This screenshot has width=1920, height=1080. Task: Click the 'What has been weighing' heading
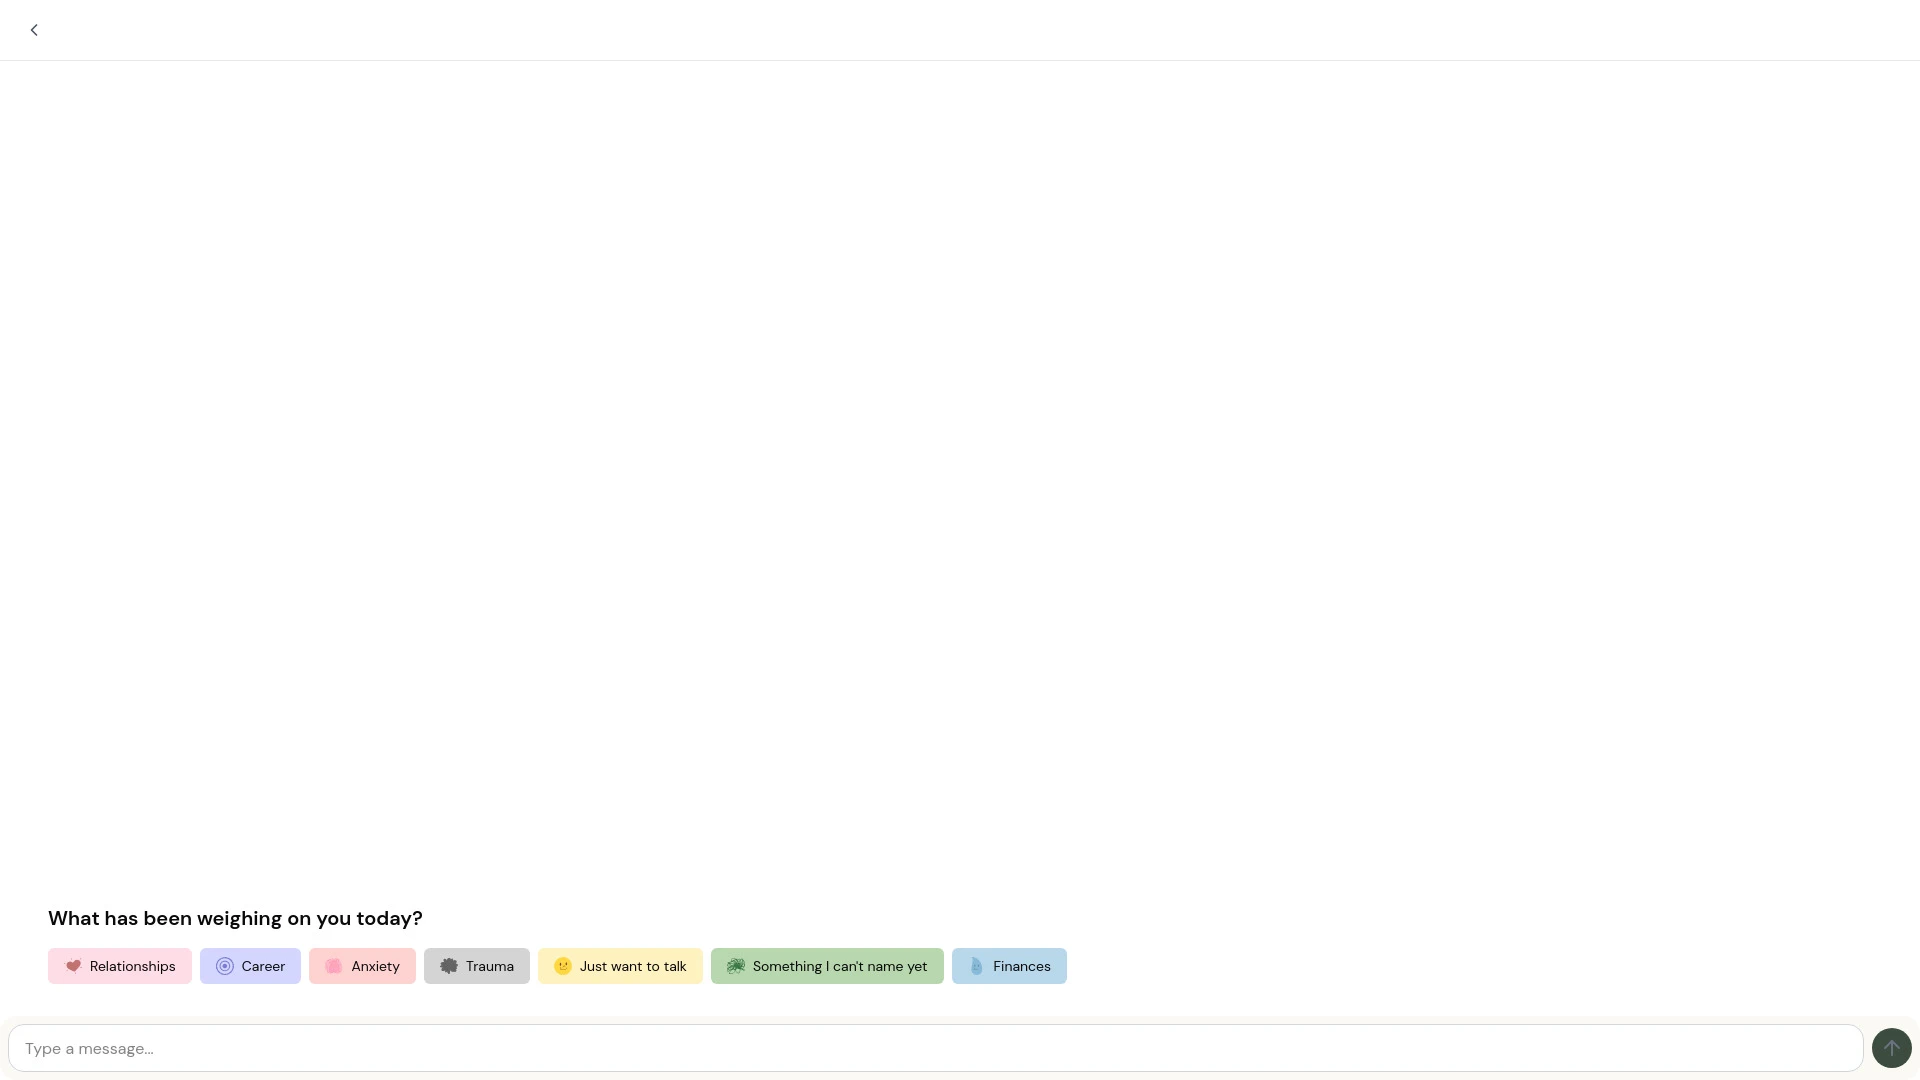pos(235,918)
